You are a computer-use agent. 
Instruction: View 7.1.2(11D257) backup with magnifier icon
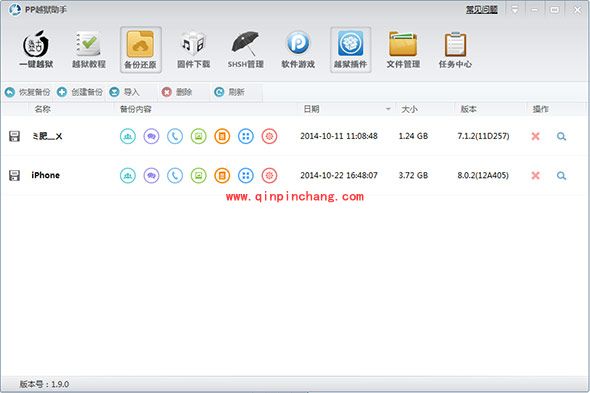561,136
